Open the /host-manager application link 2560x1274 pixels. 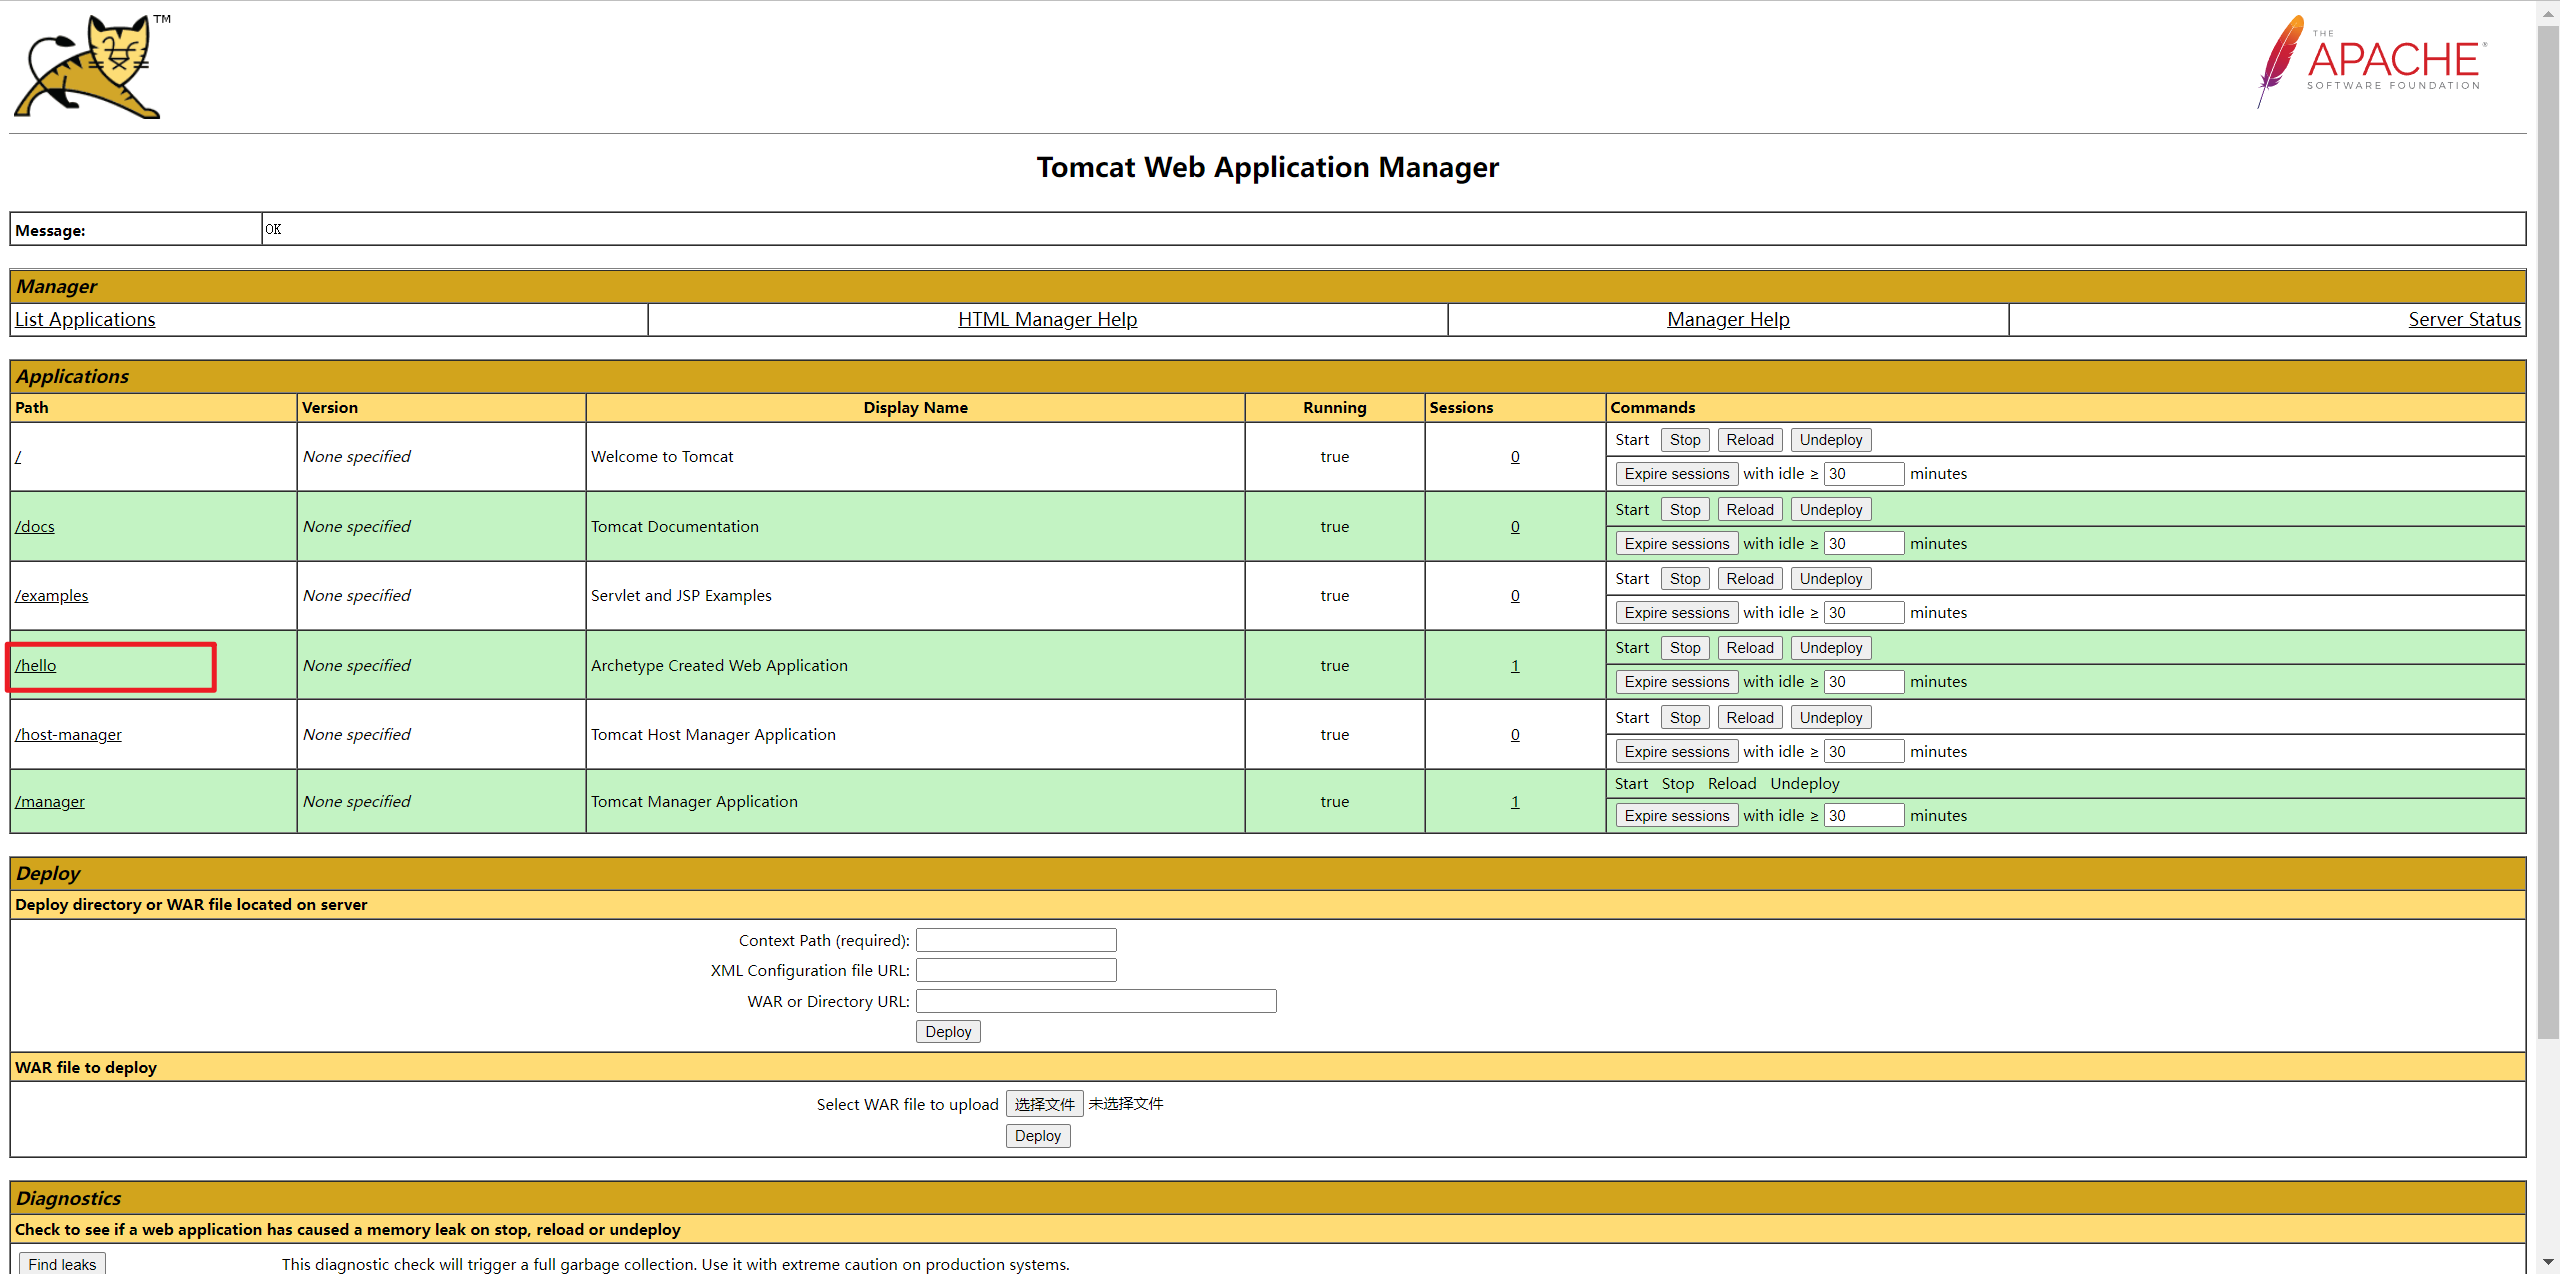pos(68,734)
